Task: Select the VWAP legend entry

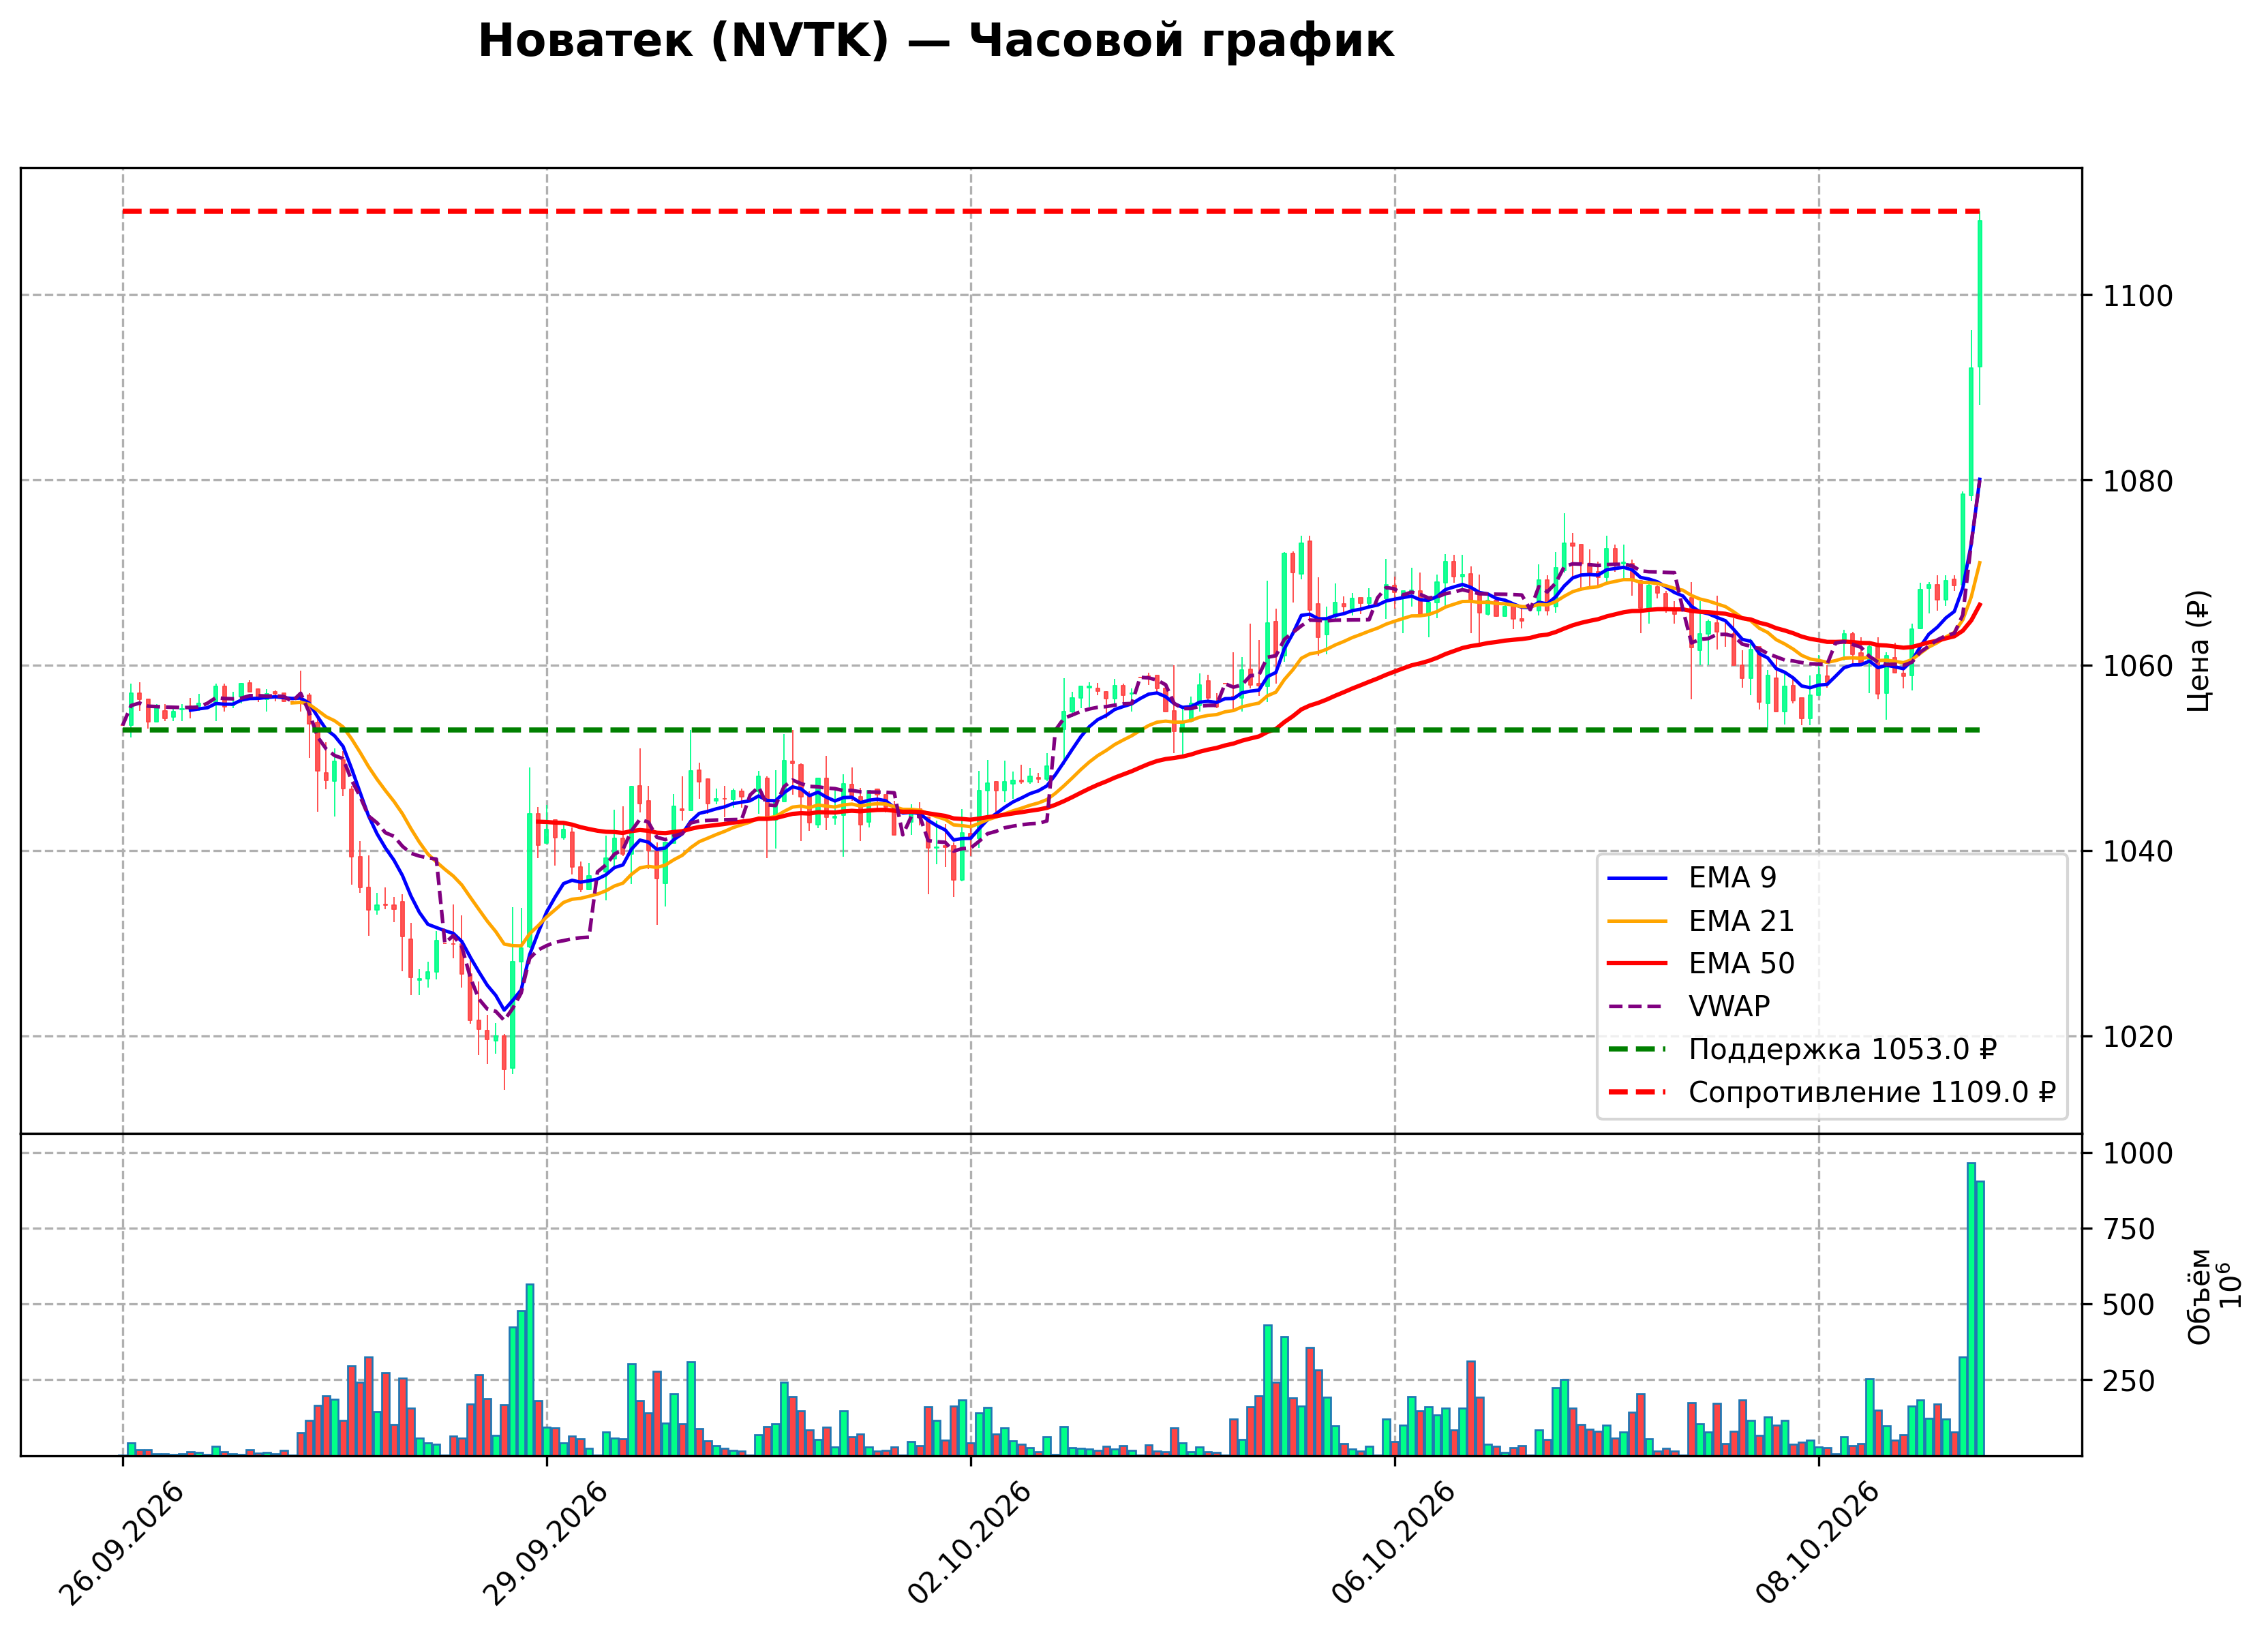Action: pyautogui.click(x=1689, y=1006)
